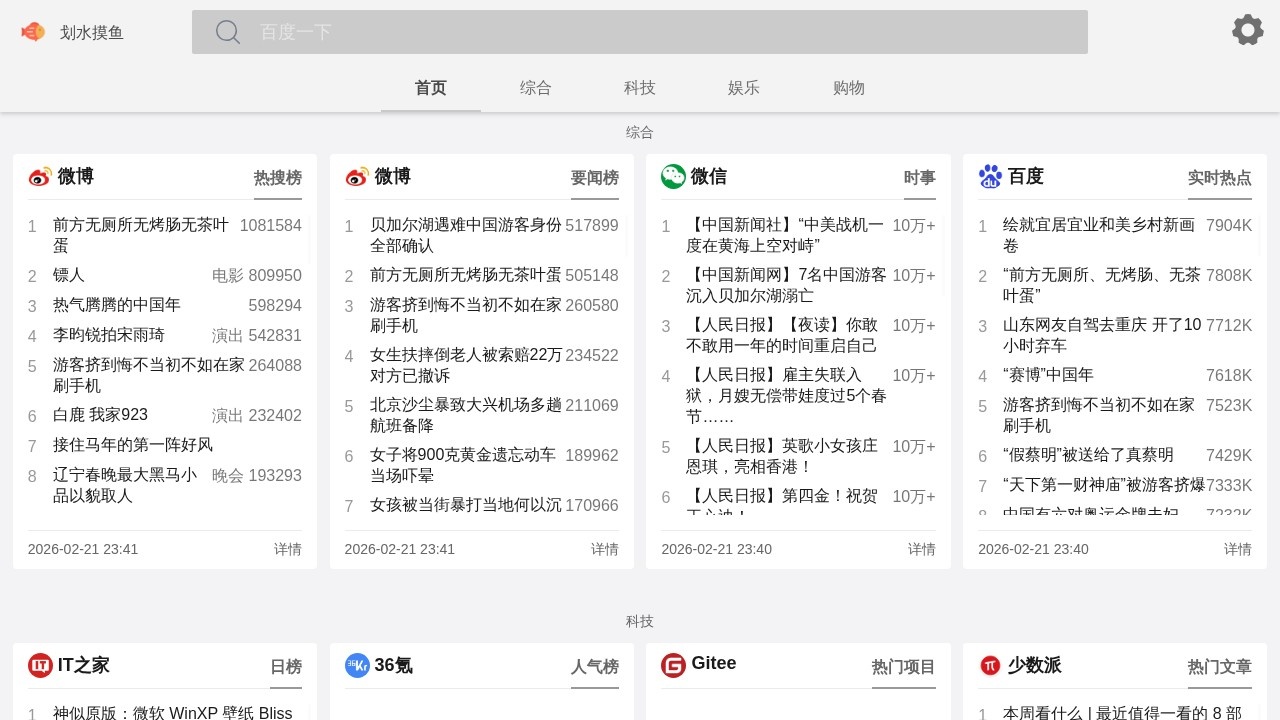Open 详情 on the Weibo 热搜榜 card
Image resolution: width=1280 pixels, height=720 pixels.
click(288, 549)
